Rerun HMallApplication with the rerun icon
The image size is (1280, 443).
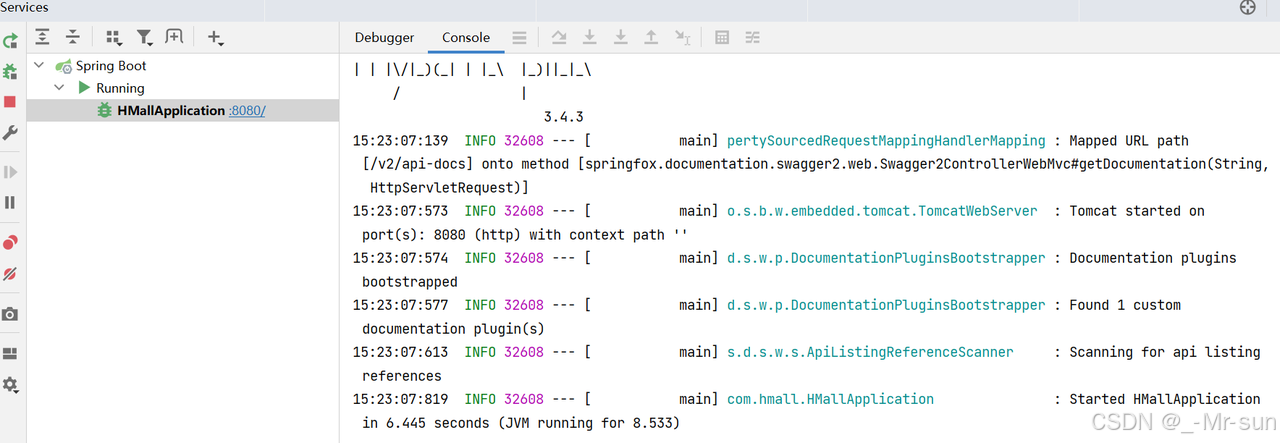(x=10, y=41)
